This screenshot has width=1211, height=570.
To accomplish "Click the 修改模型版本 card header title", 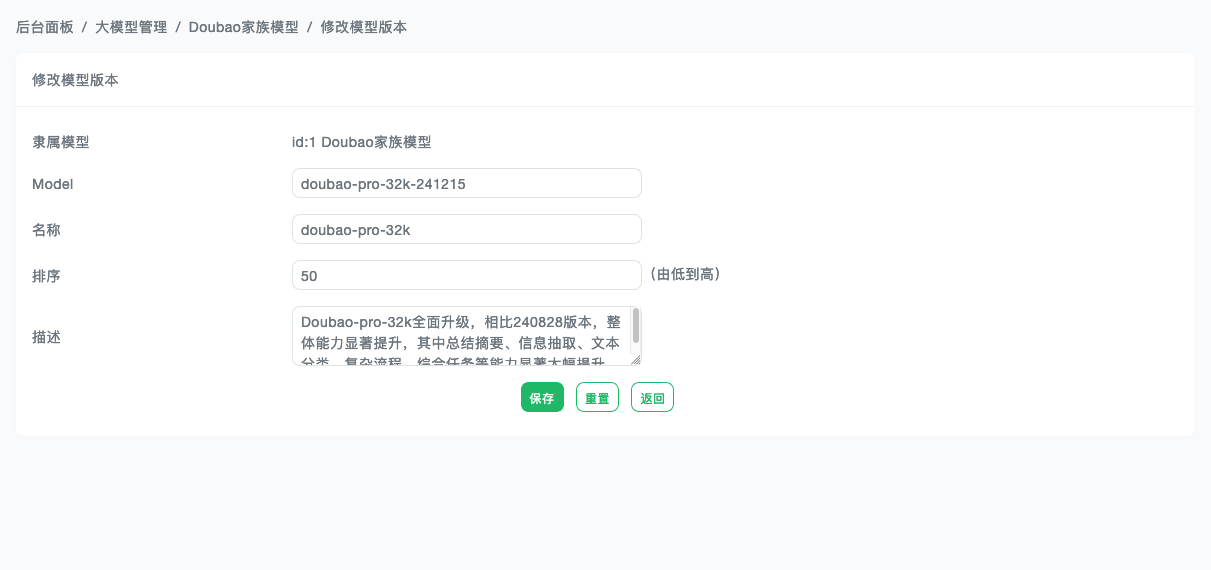I will pos(75,80).
